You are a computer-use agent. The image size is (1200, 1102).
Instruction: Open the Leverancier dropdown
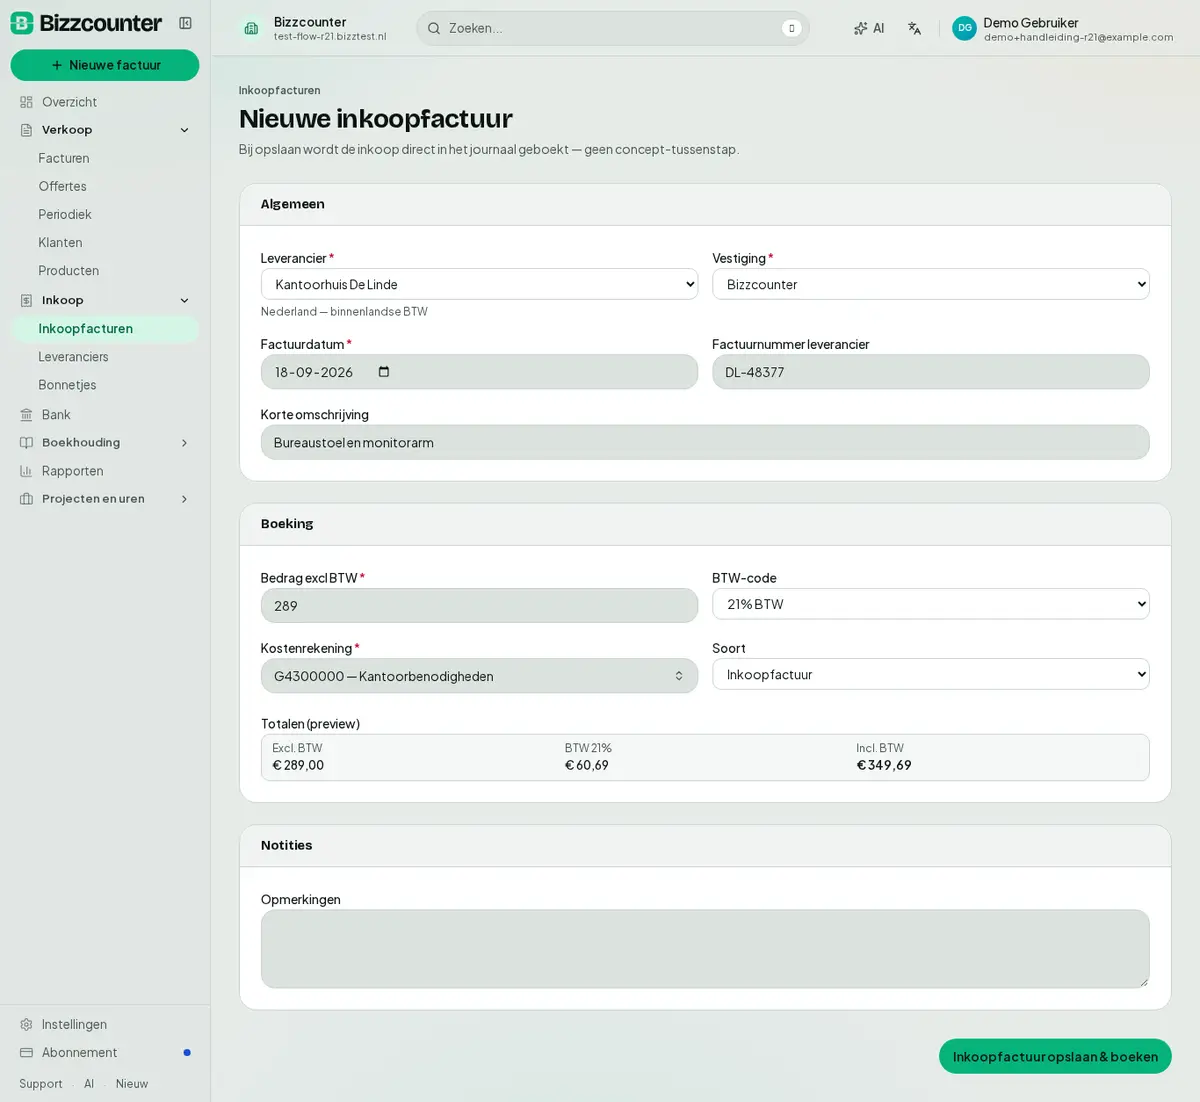click(x=479, y=284)
